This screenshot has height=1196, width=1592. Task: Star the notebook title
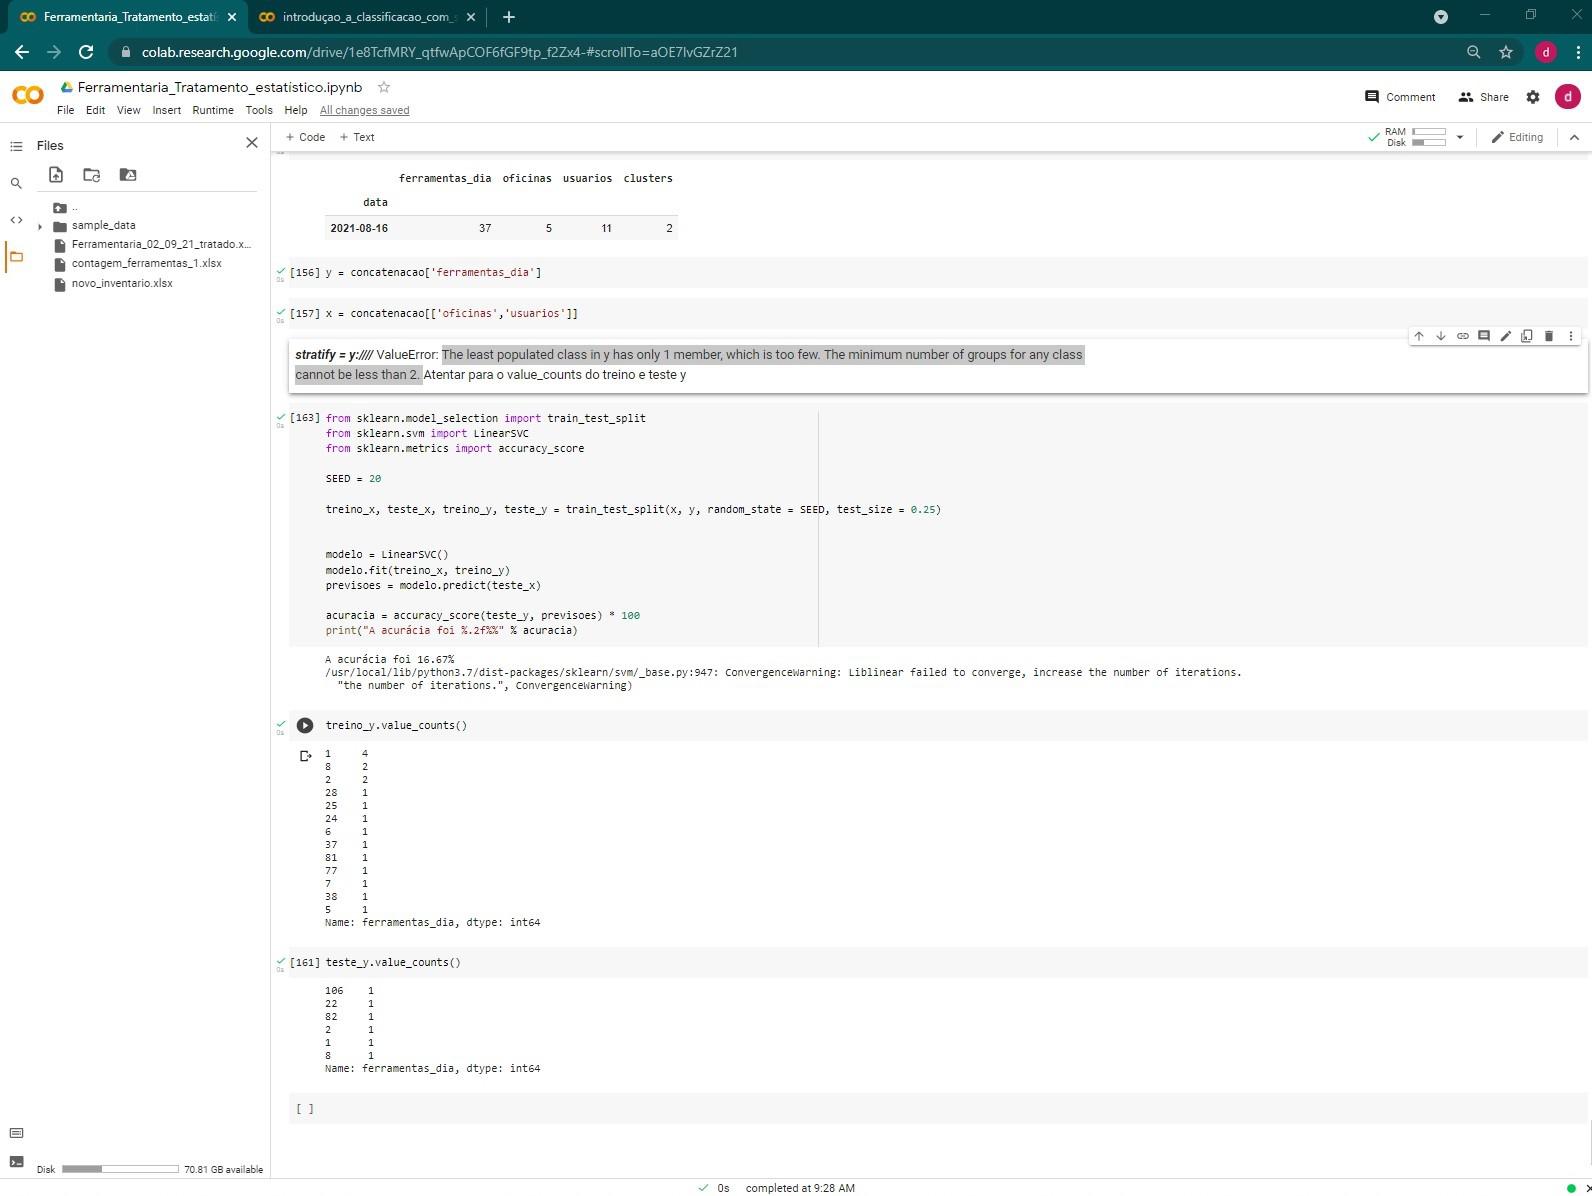(x=384, y=87)
